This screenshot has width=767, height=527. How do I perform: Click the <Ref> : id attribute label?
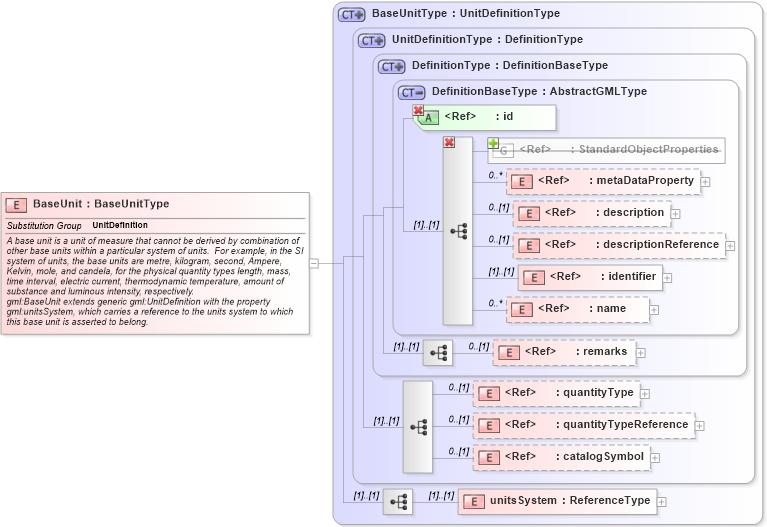pos(478,116)
